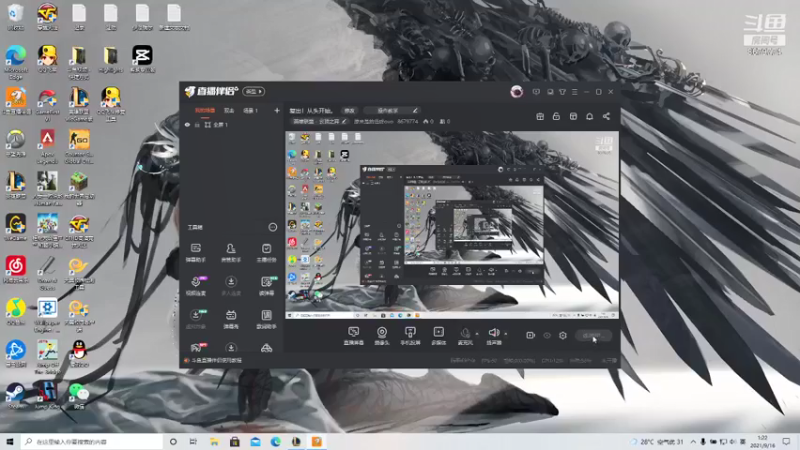This screenshot has height=450, width=800.
Task: Click the share icon above preview
Action: coord(606,116)
